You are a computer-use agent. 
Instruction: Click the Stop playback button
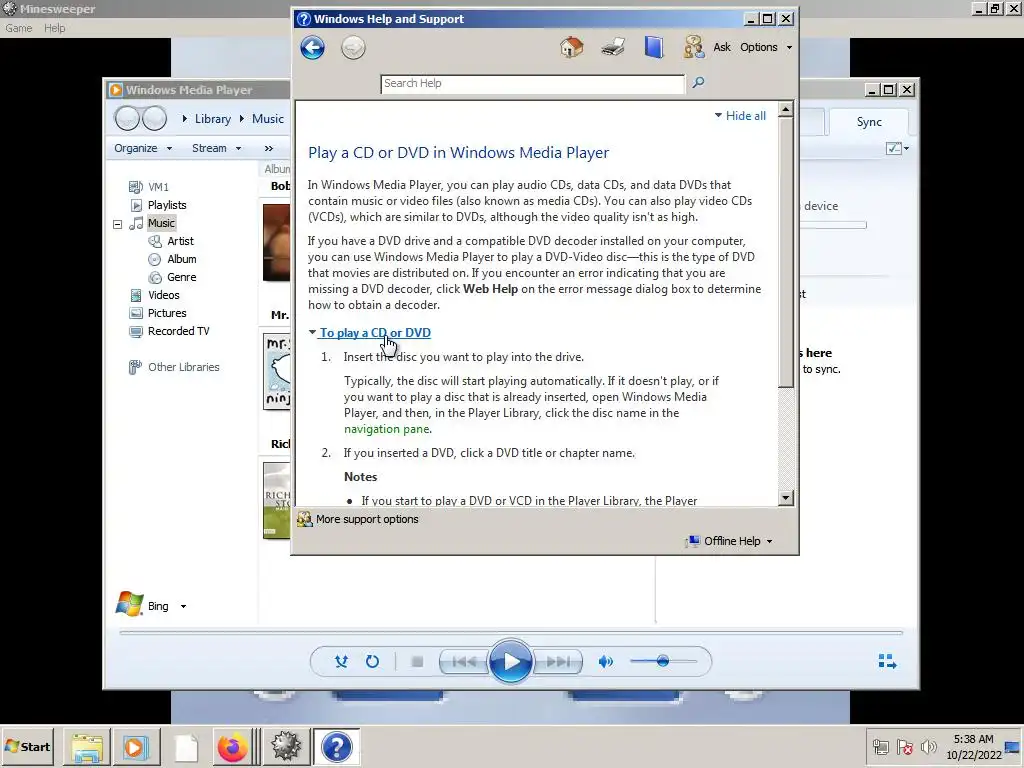coord(417,662)
